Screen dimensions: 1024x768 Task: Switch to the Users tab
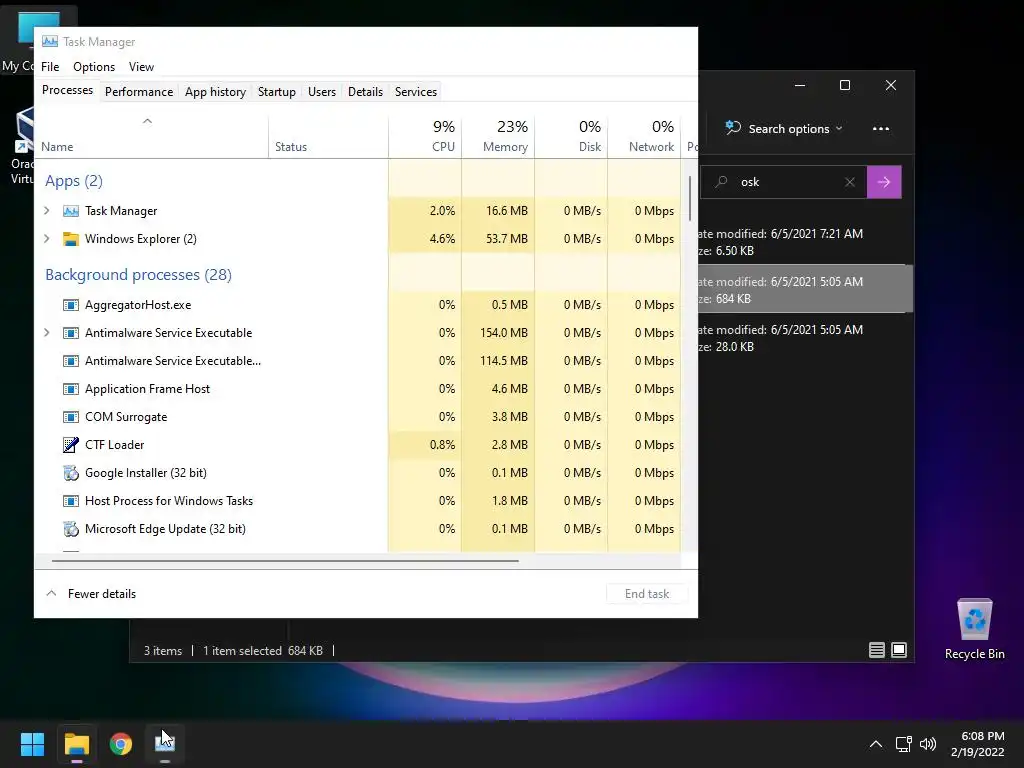(322, 92)
